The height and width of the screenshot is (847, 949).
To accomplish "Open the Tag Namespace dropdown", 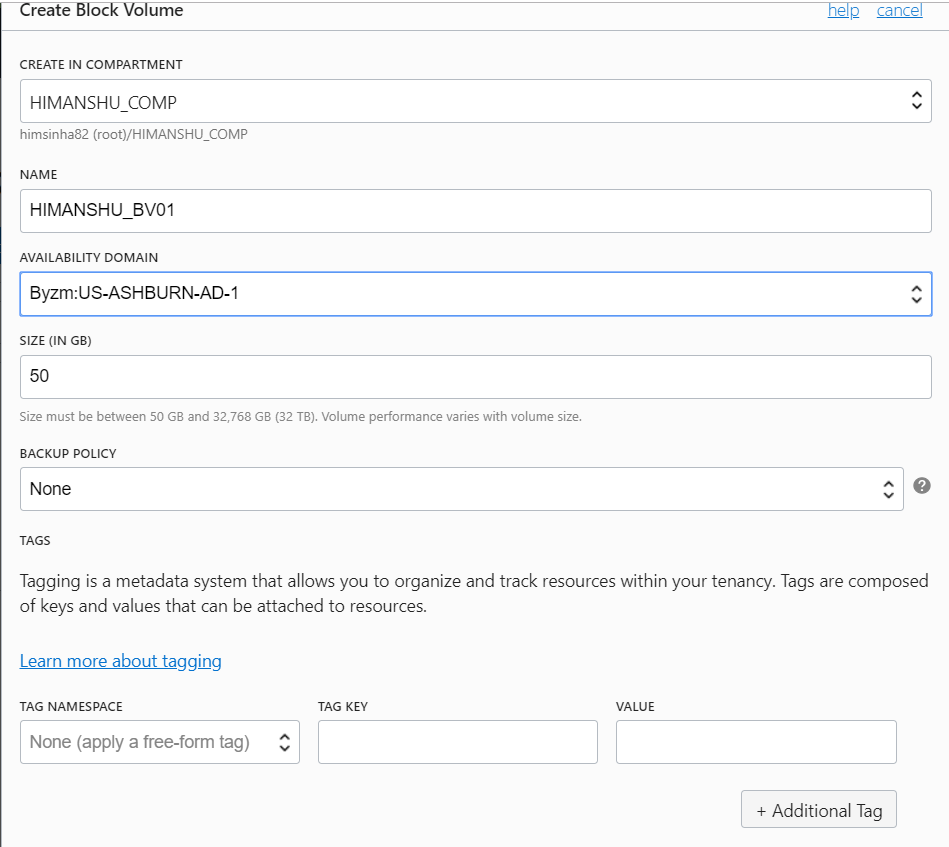I will [160, 742].
